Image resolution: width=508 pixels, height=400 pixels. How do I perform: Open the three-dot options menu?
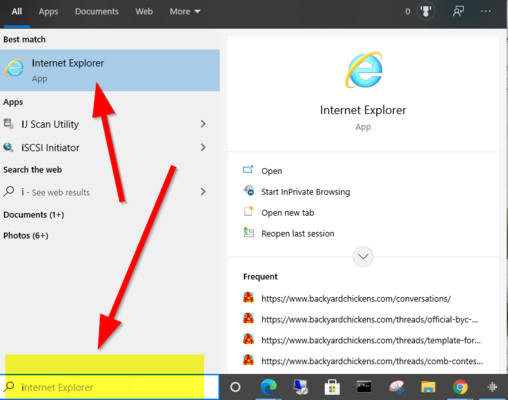486,11
